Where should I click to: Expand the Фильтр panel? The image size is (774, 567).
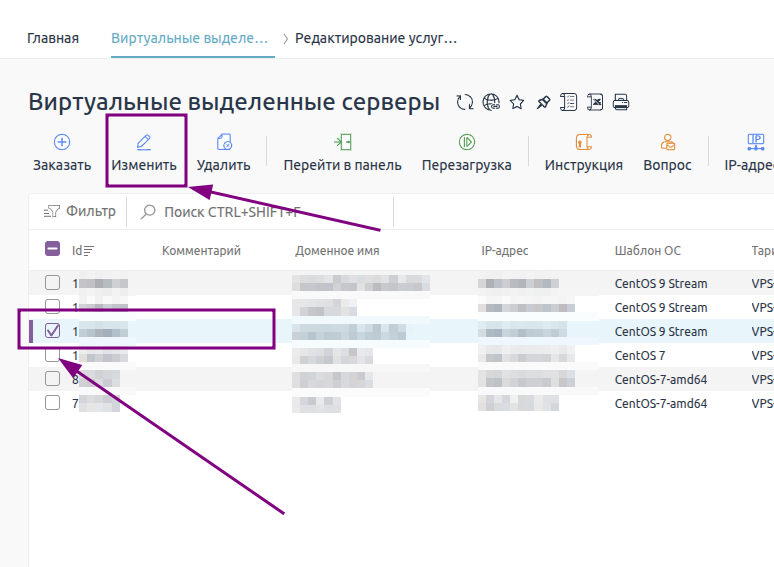[79, 211]
